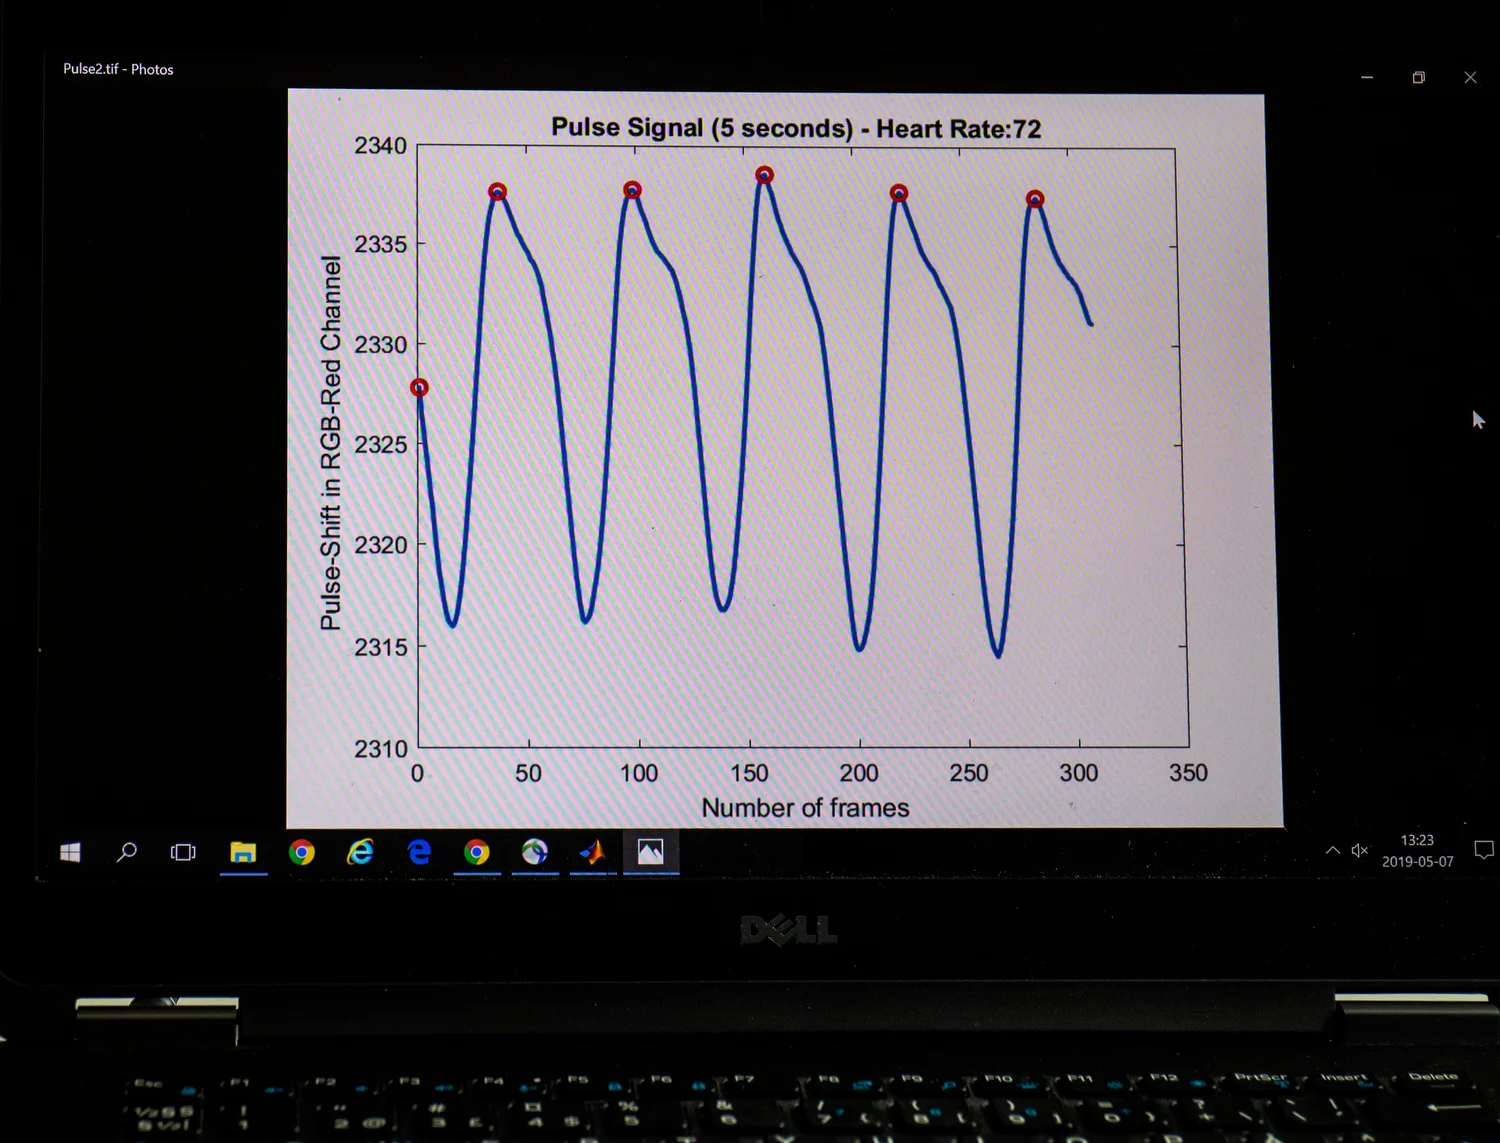
Task: Open the Action Center notifications icon
Action: click(1485, 850)
